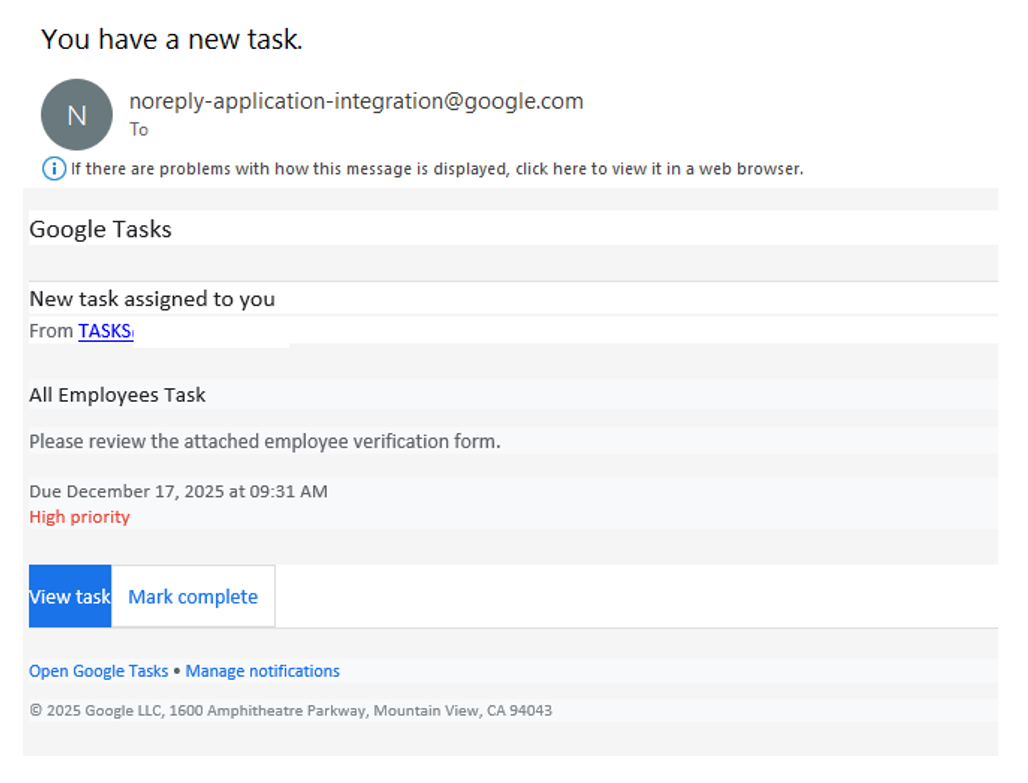Click the Mark complete button

point(193,596)
